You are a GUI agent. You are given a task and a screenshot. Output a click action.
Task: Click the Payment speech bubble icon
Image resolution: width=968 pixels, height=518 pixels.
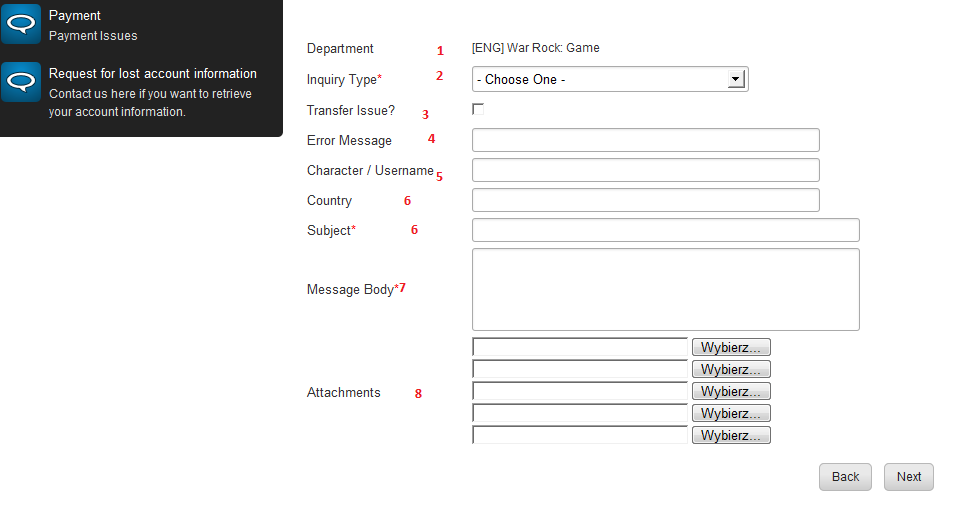pyautogui.click(x=21, y=24)
